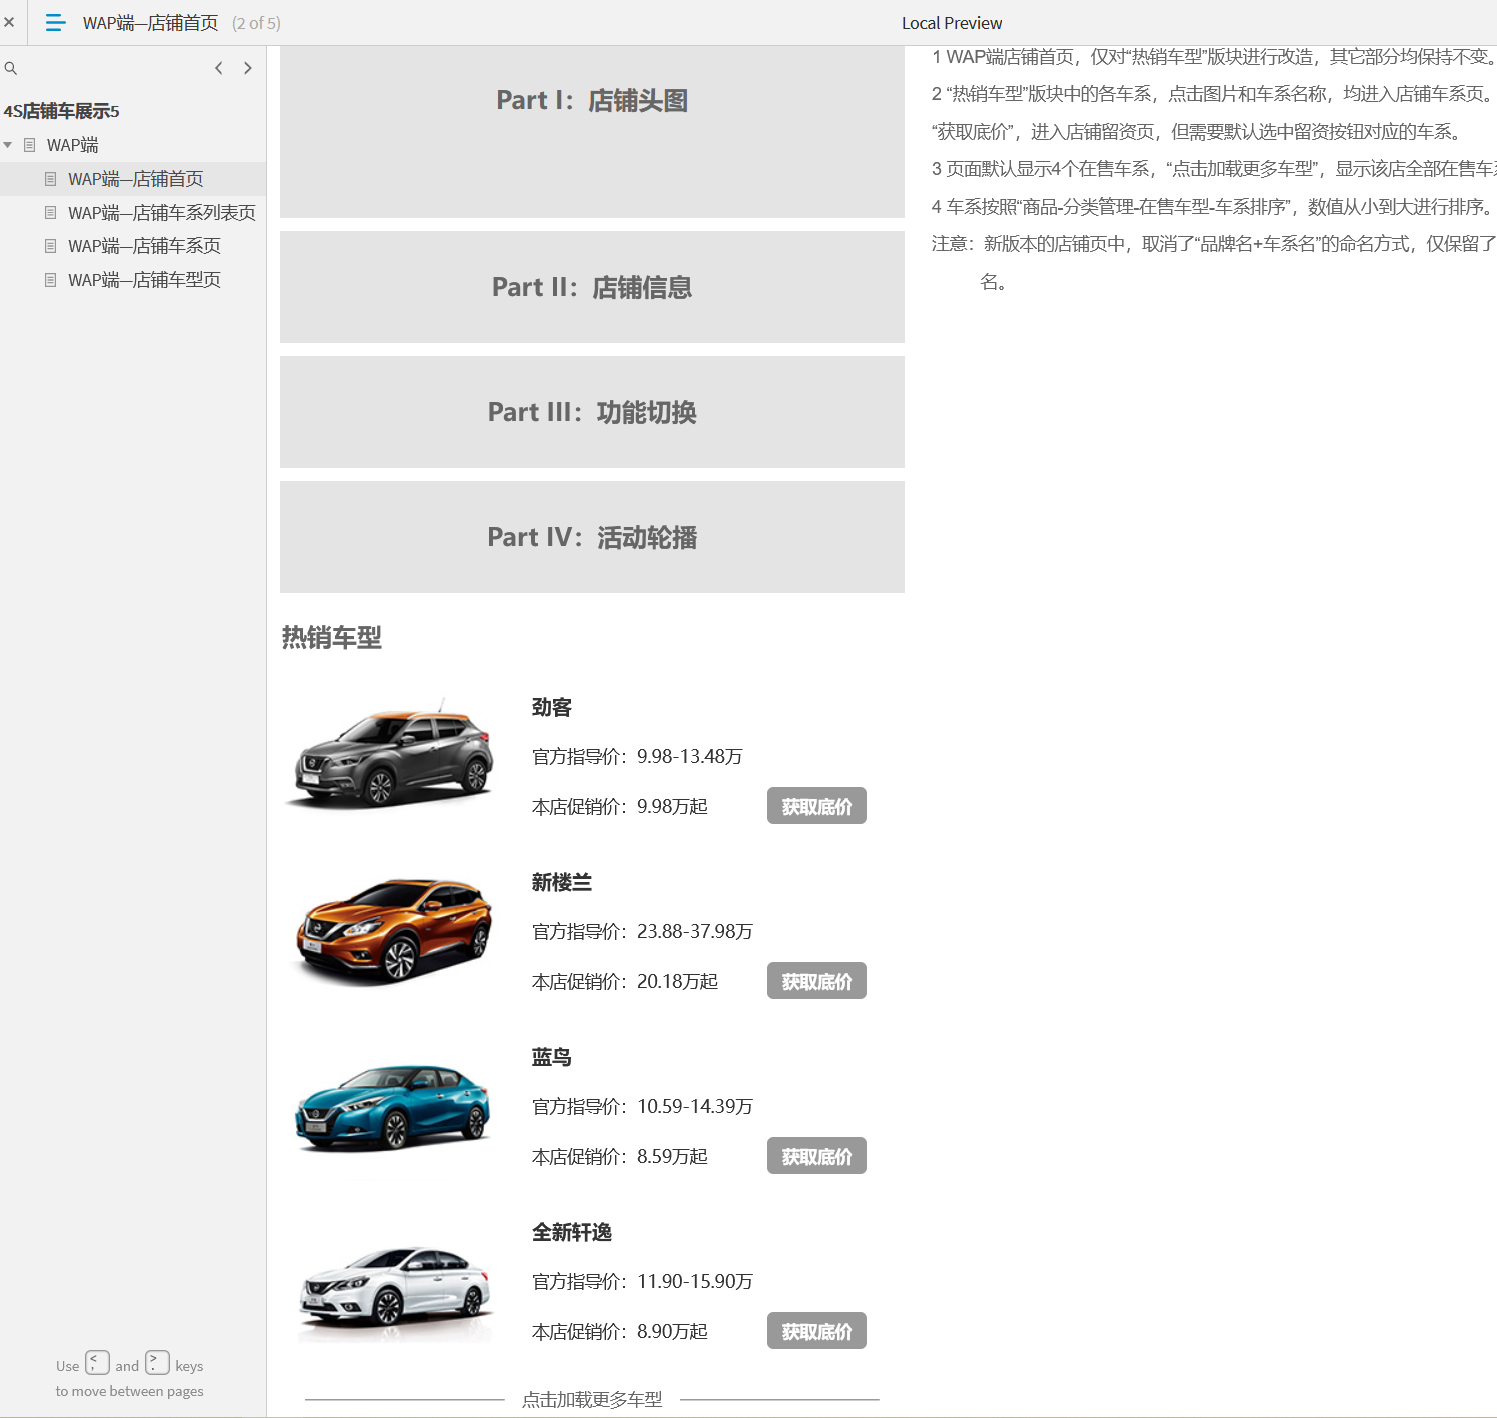This screenshot has height=1418, width=1497.
Task: Close the sitemap panel with the X icon
Action: click(9, 22)
